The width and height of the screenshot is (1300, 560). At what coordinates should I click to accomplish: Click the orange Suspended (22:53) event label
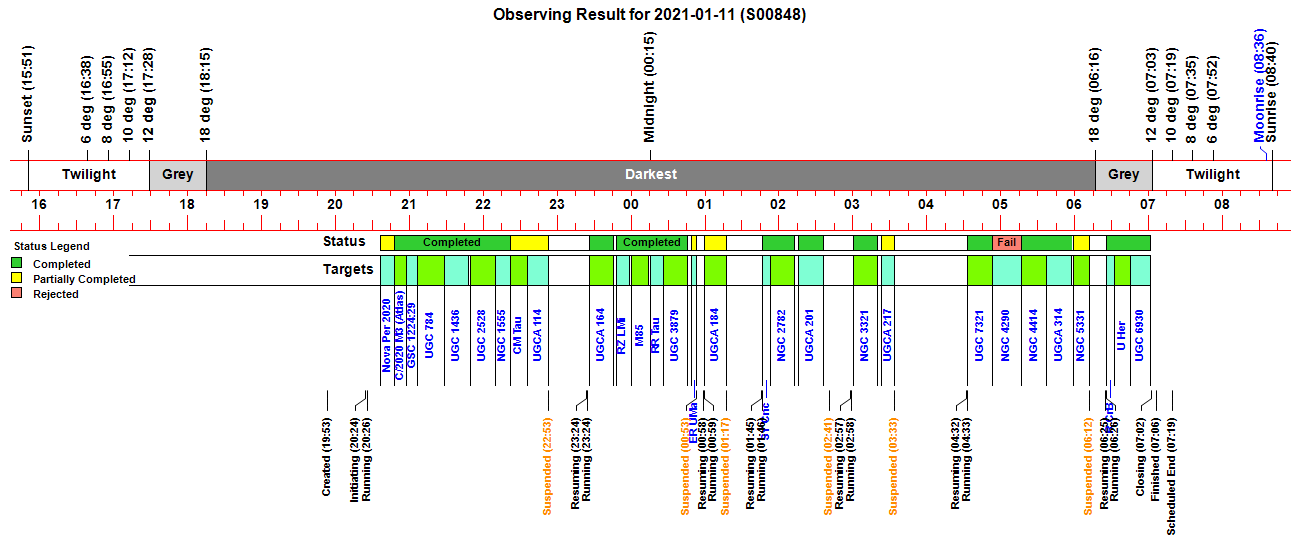click(x=548, y=465)
